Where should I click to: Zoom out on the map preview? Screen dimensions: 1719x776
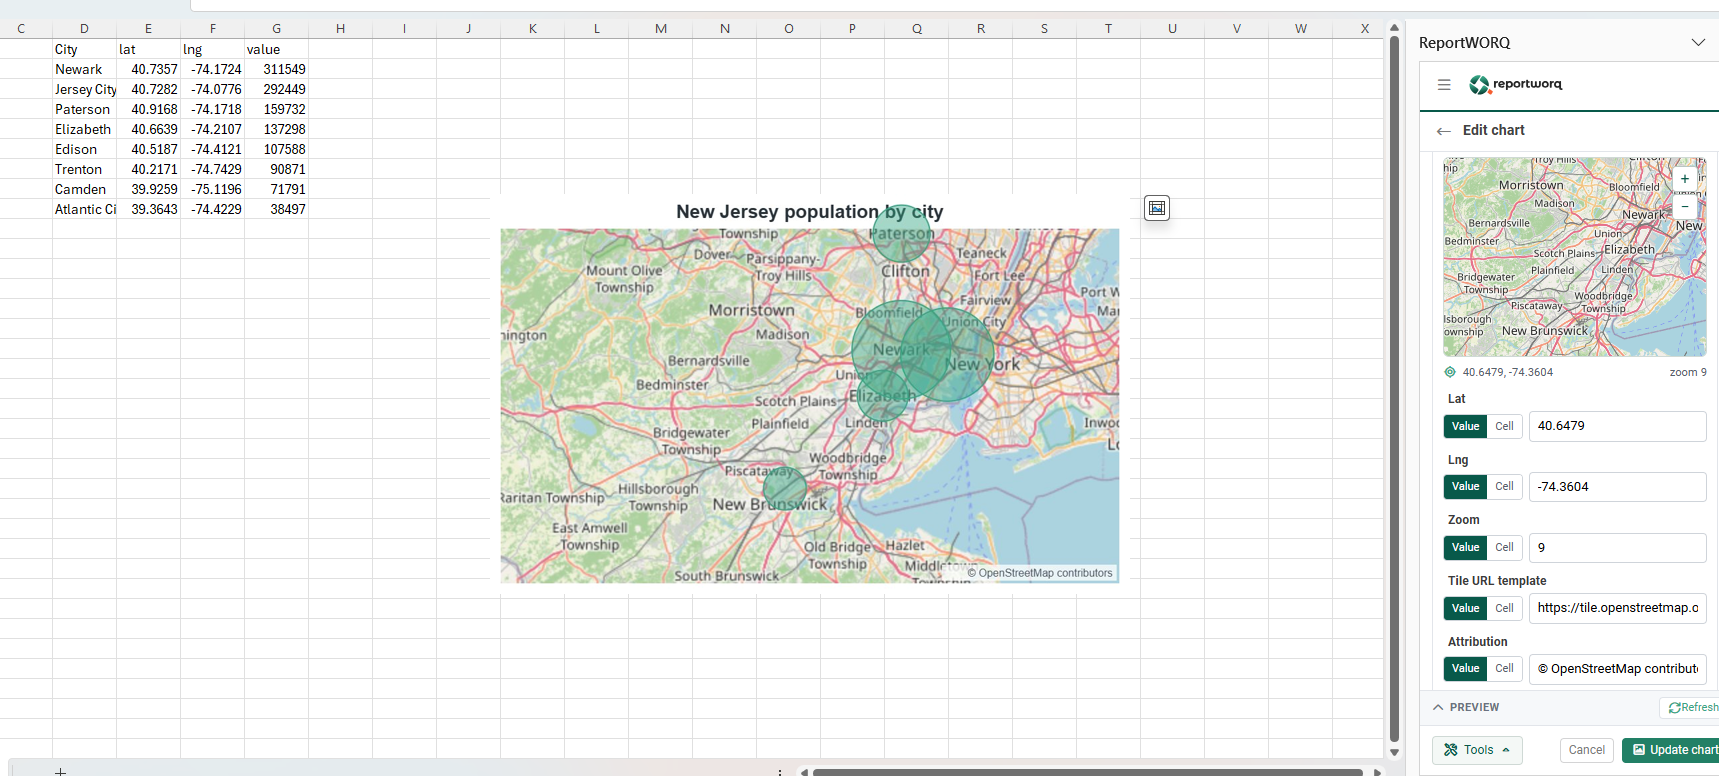point(1685,206)
